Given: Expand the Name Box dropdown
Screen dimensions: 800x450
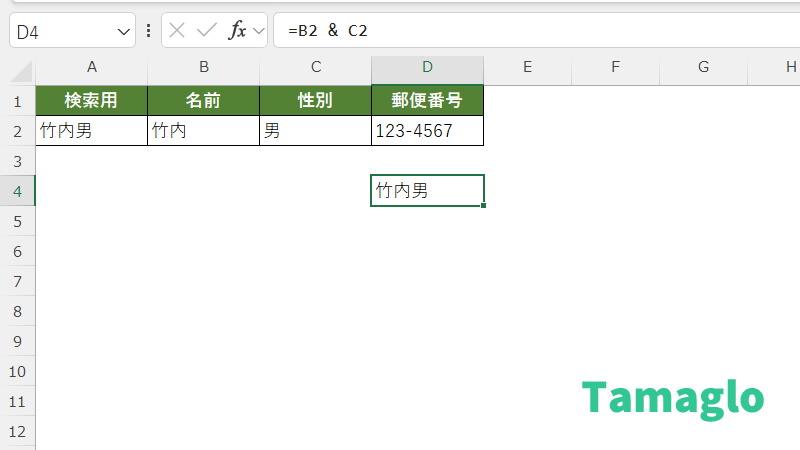Looking at the screenshot, I should click(124, 31).
